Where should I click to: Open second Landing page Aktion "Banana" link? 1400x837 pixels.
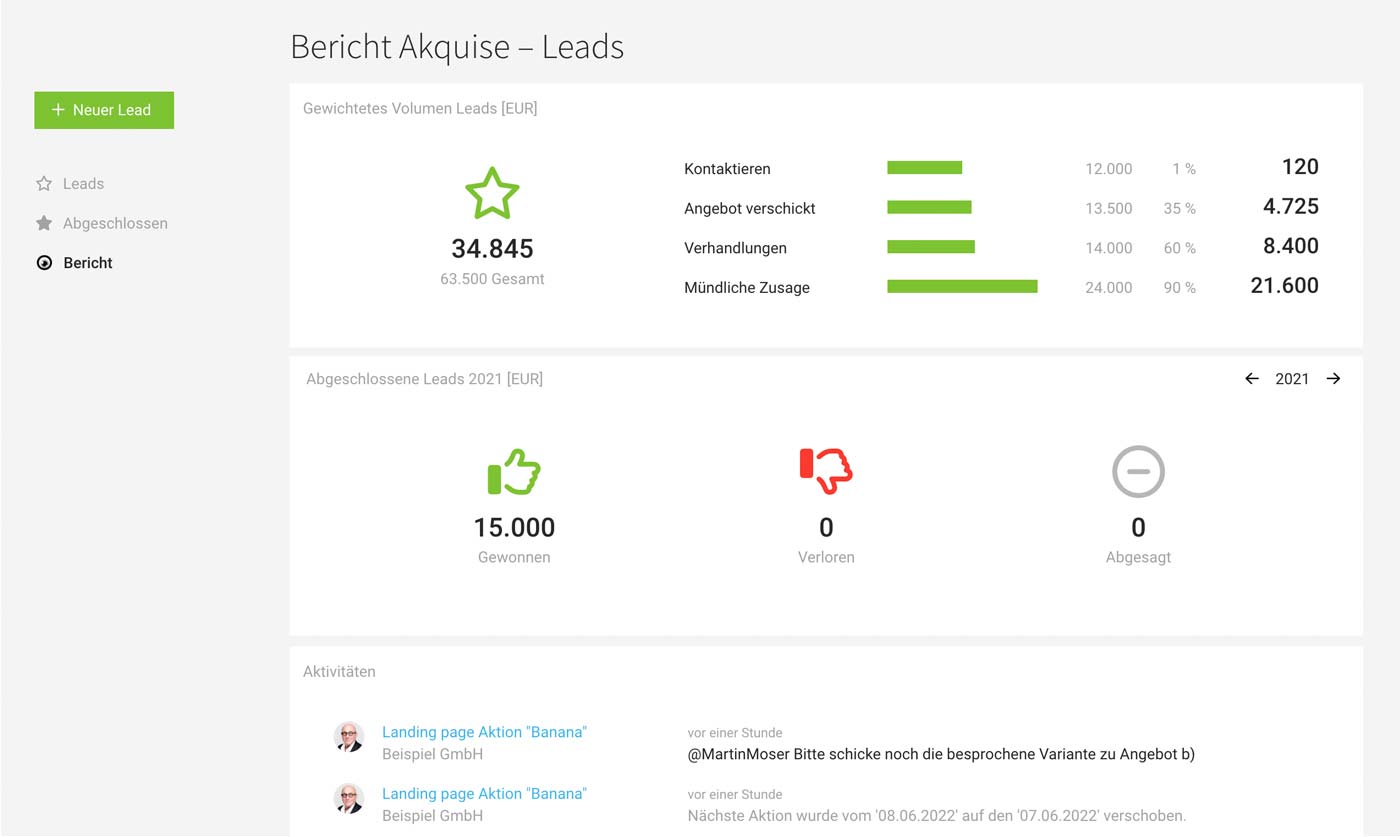[484, 794]
